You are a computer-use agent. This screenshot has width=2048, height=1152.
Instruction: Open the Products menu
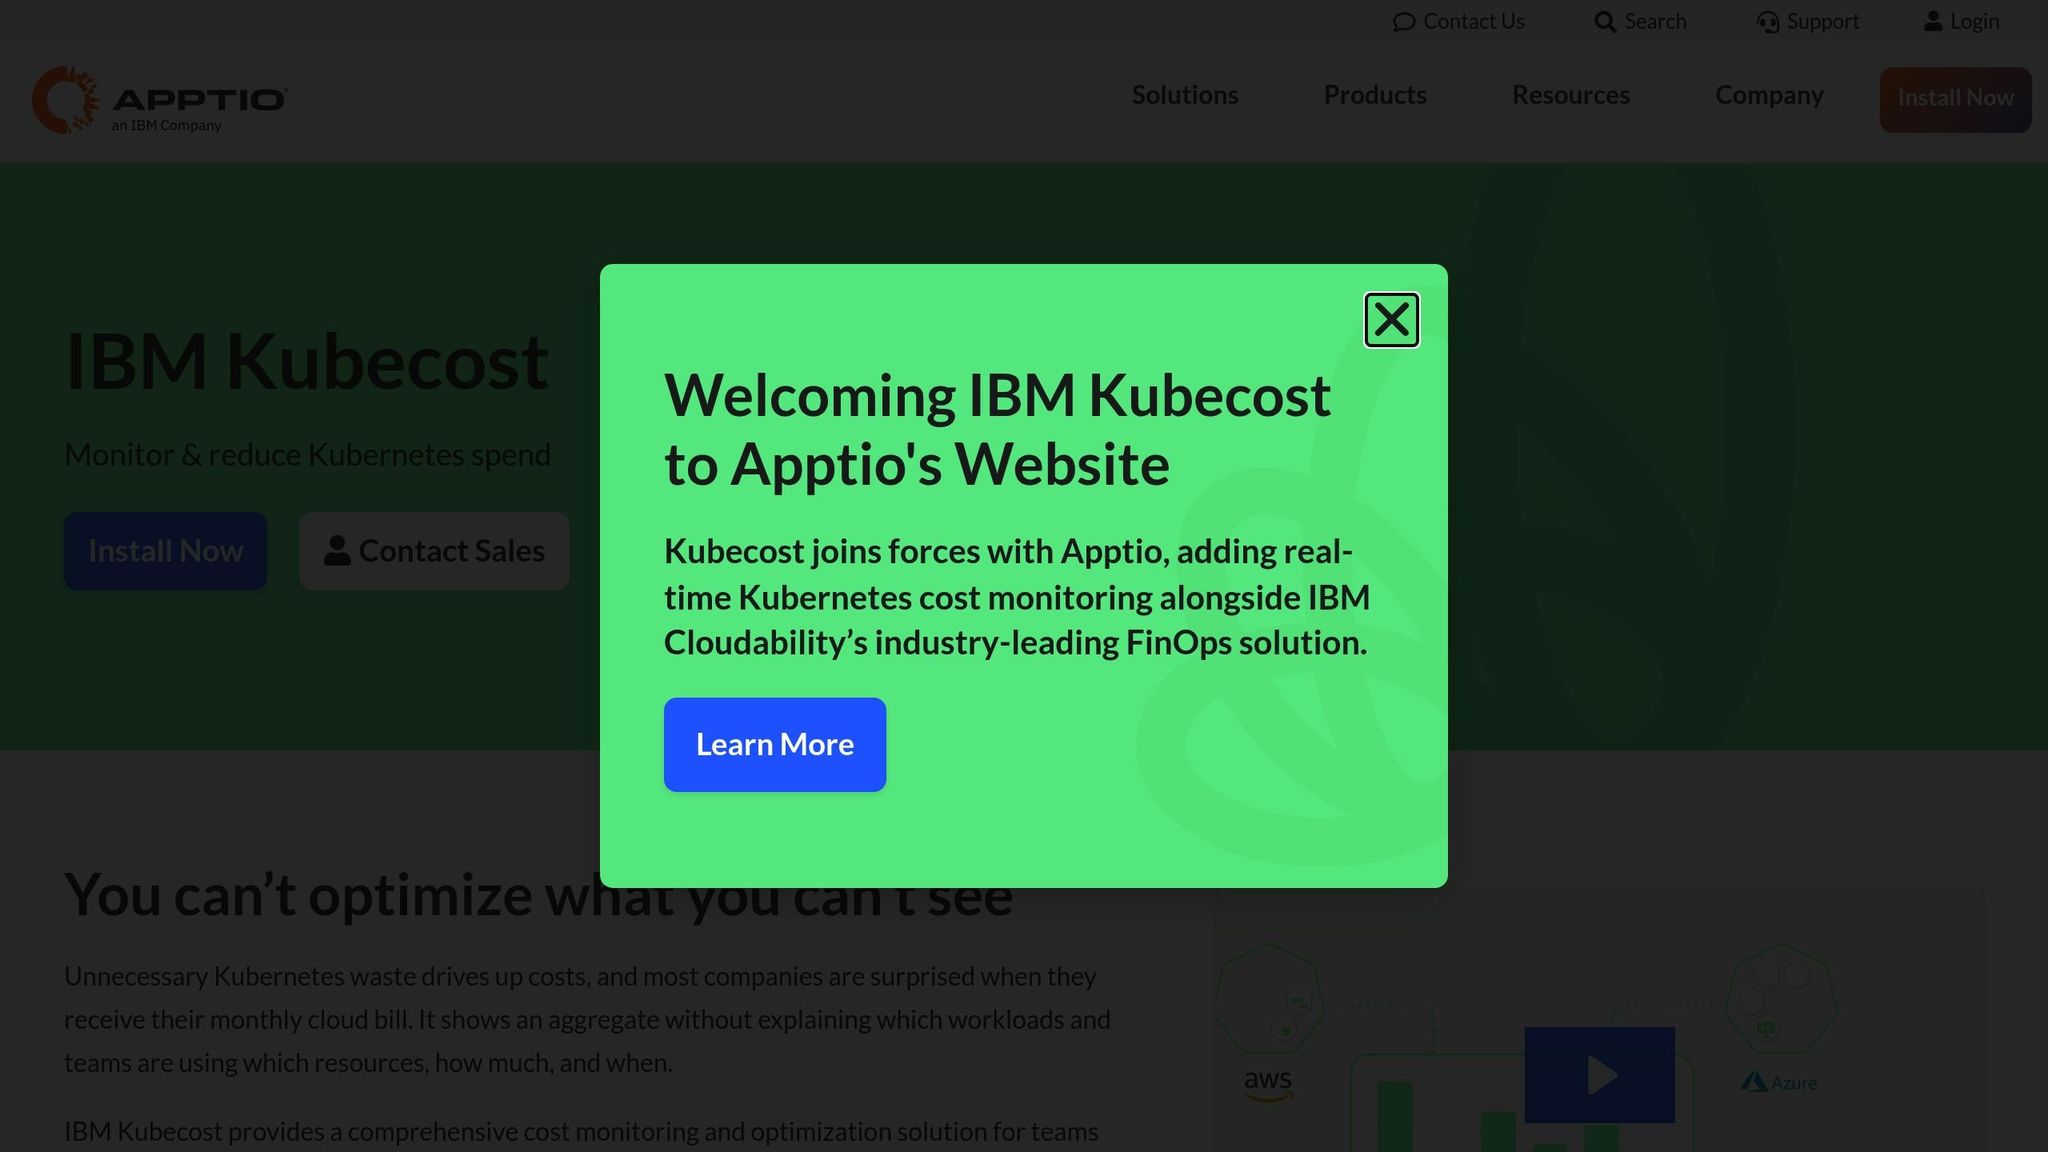[1375, 95]
